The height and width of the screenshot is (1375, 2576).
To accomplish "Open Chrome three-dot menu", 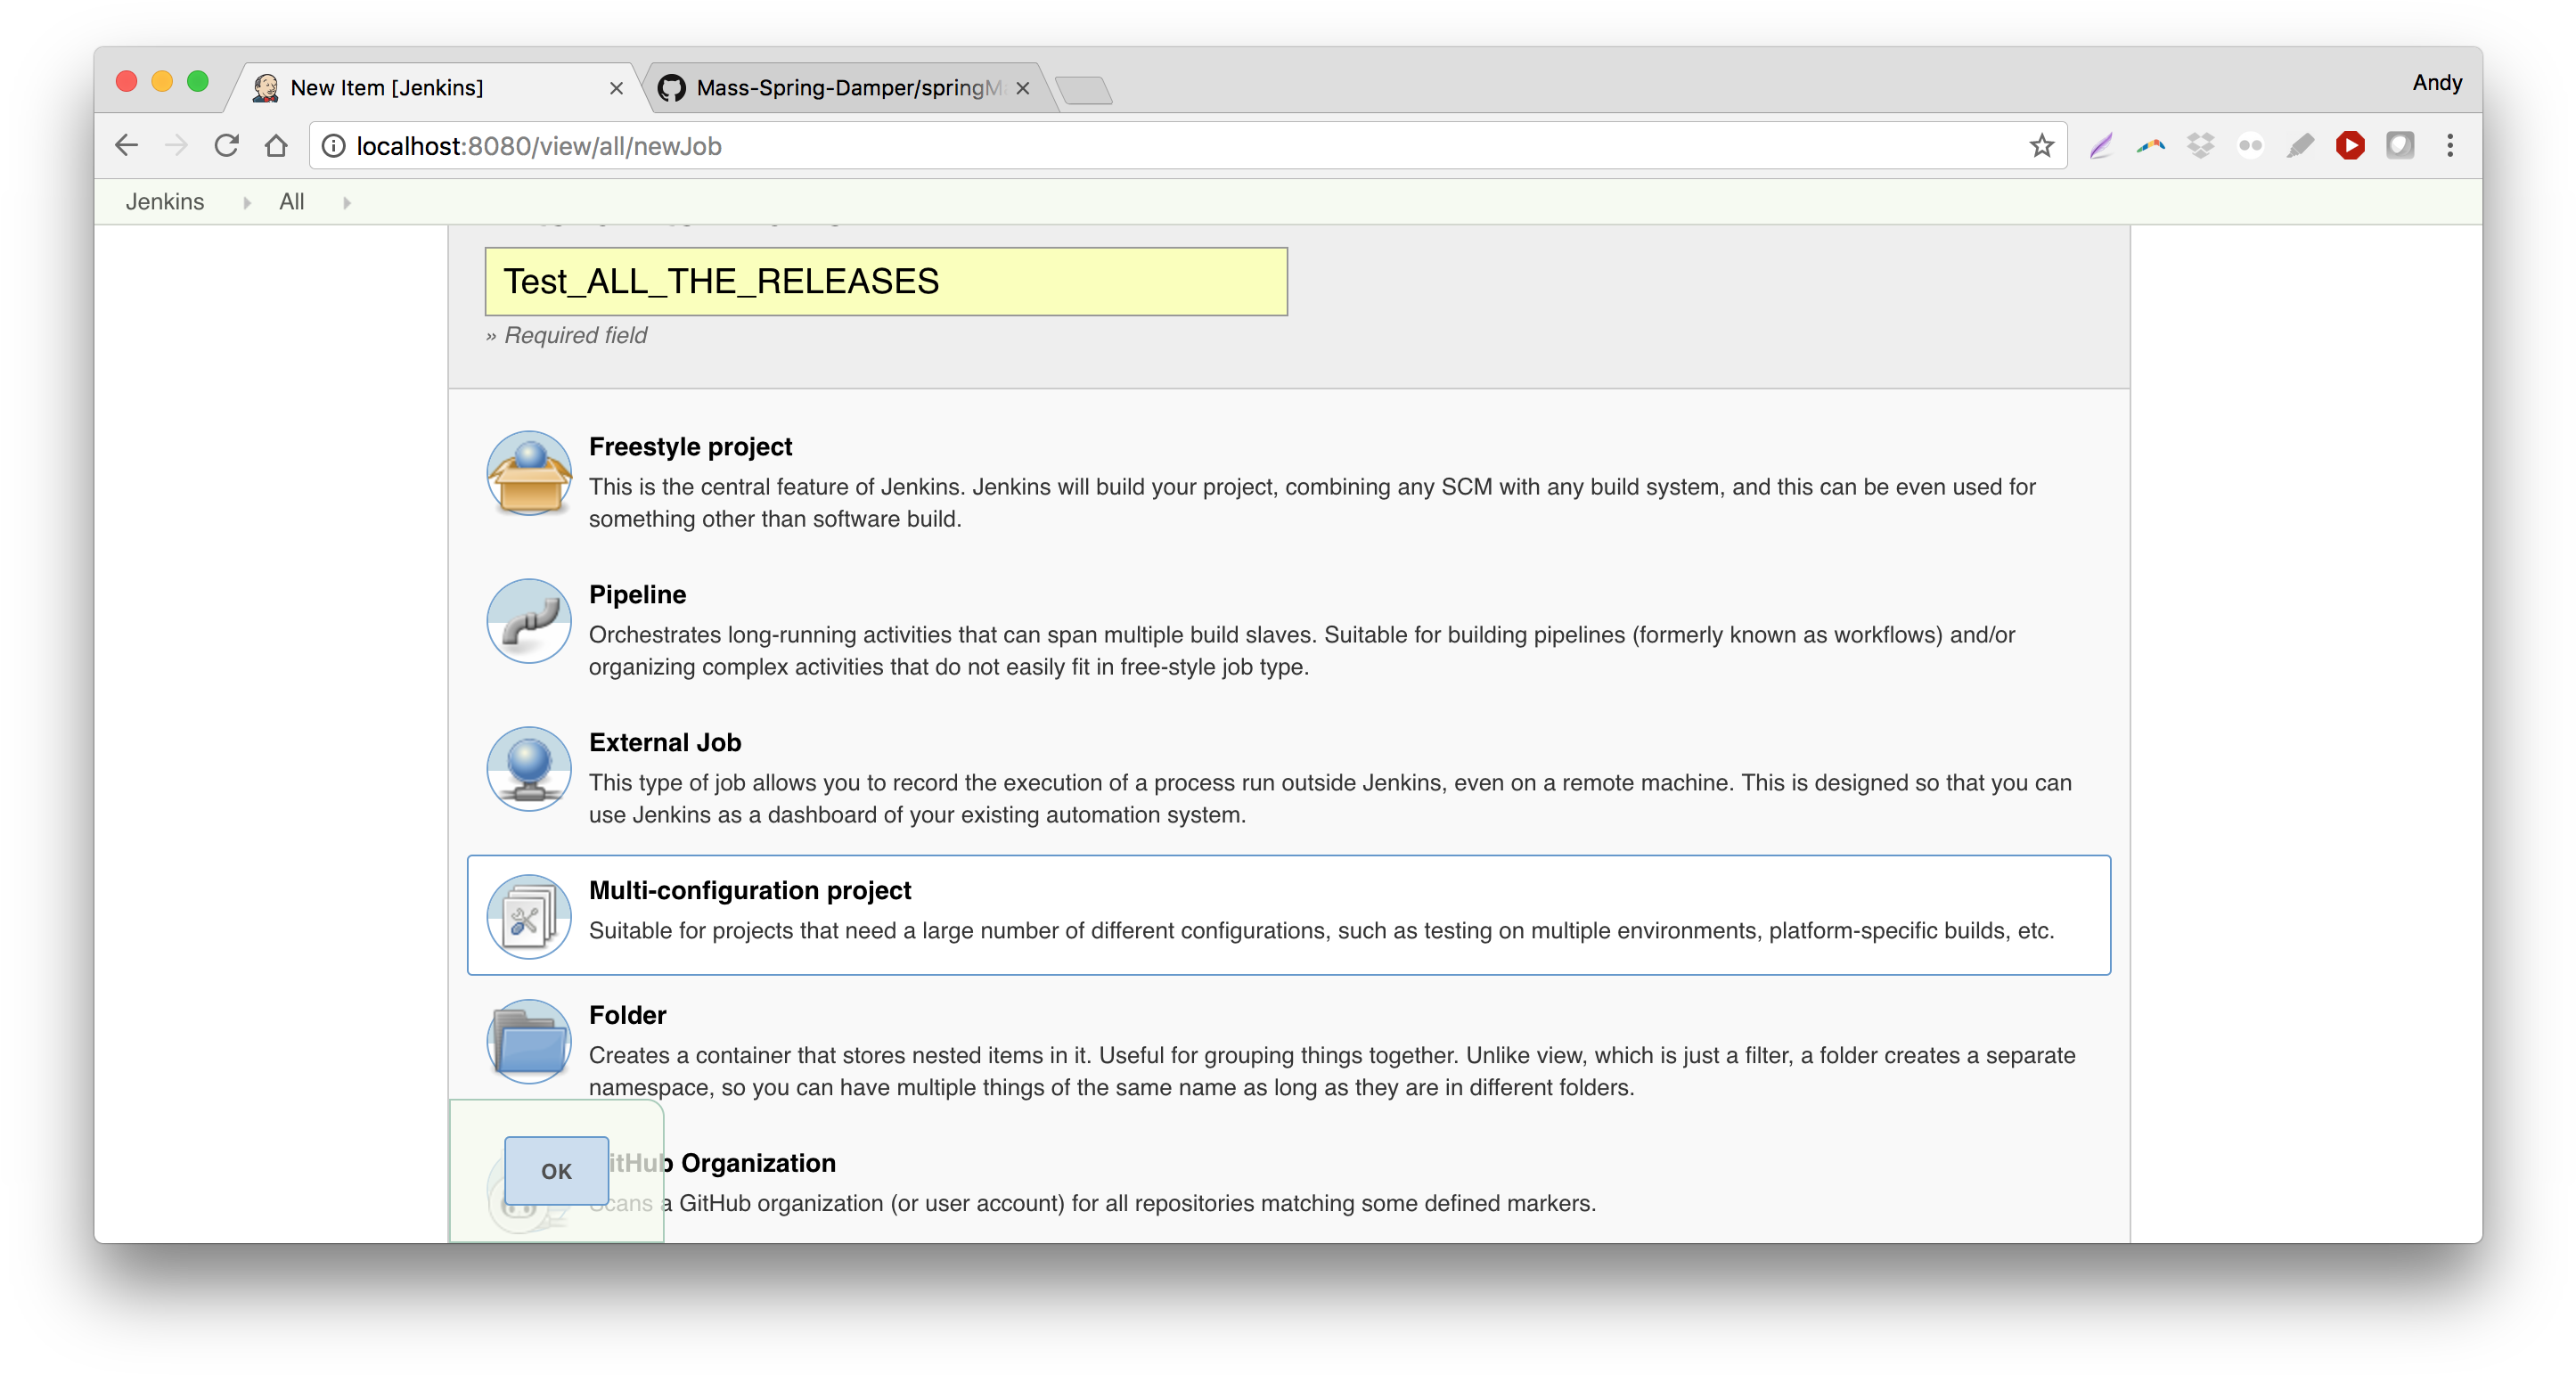I will 2449,146.
